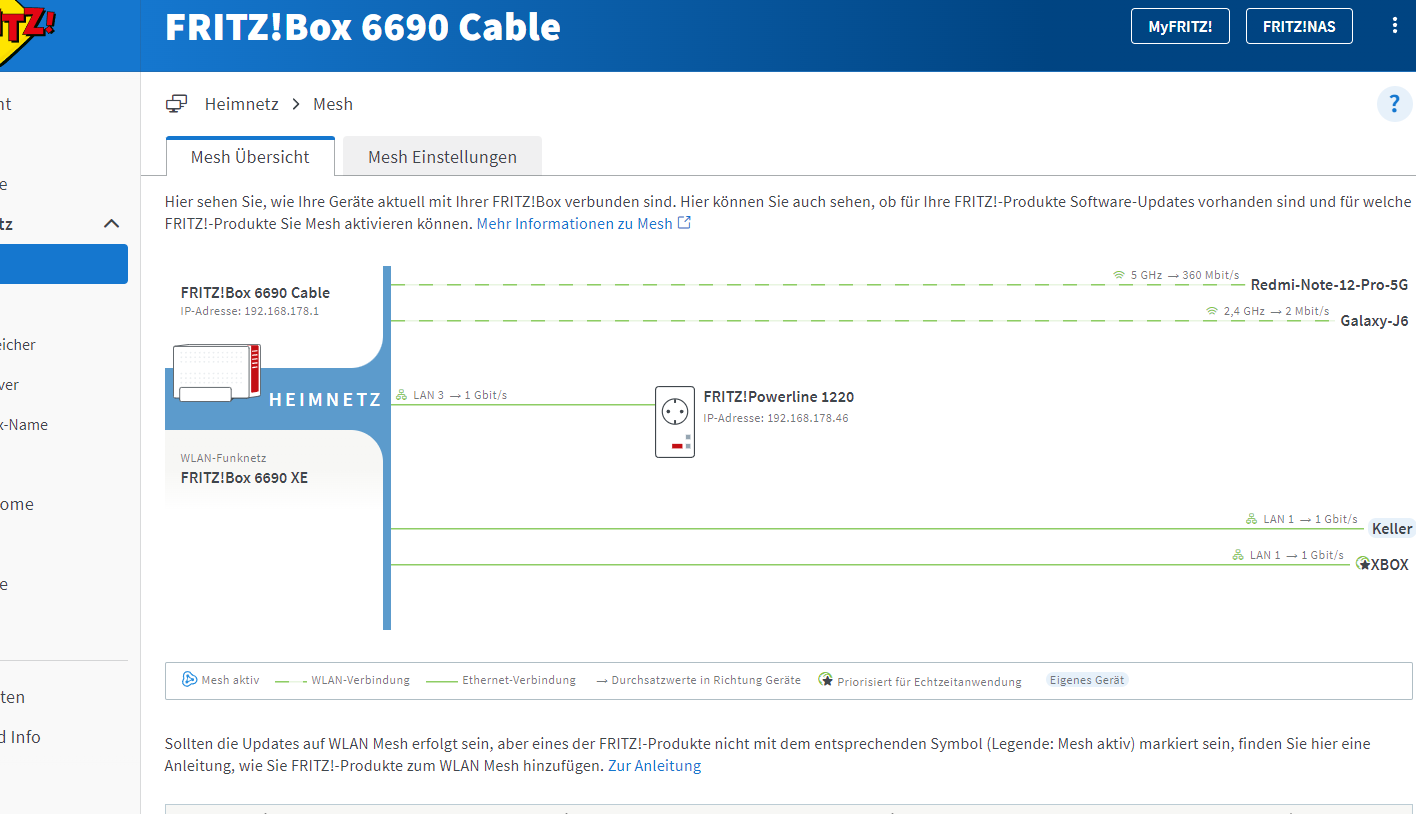This screenshot has width=1416, height=814.
Task: Click the FRITZ!Powerline 1220 adapter image
Action: 675,422
